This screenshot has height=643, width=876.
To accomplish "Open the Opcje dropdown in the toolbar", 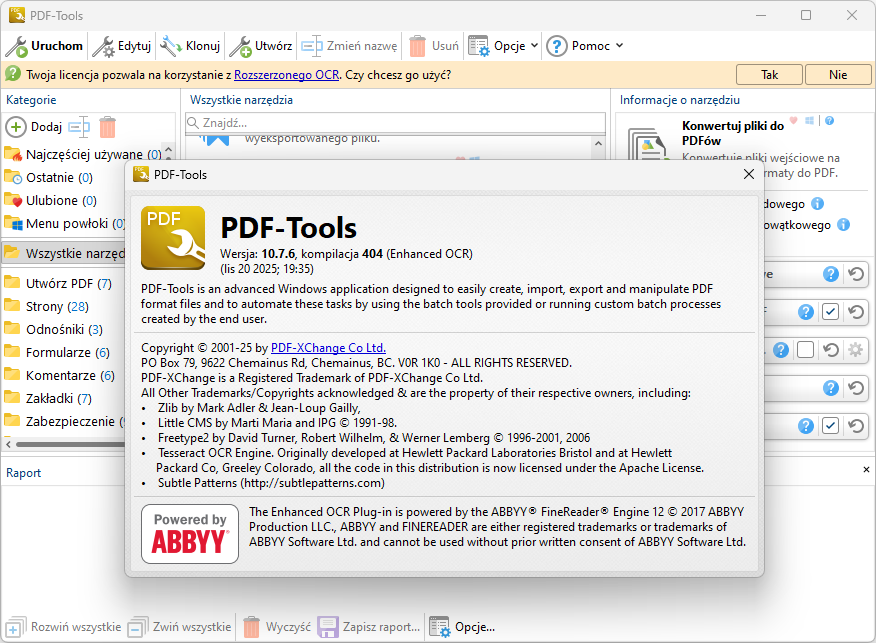I will [x=503, y=46].
